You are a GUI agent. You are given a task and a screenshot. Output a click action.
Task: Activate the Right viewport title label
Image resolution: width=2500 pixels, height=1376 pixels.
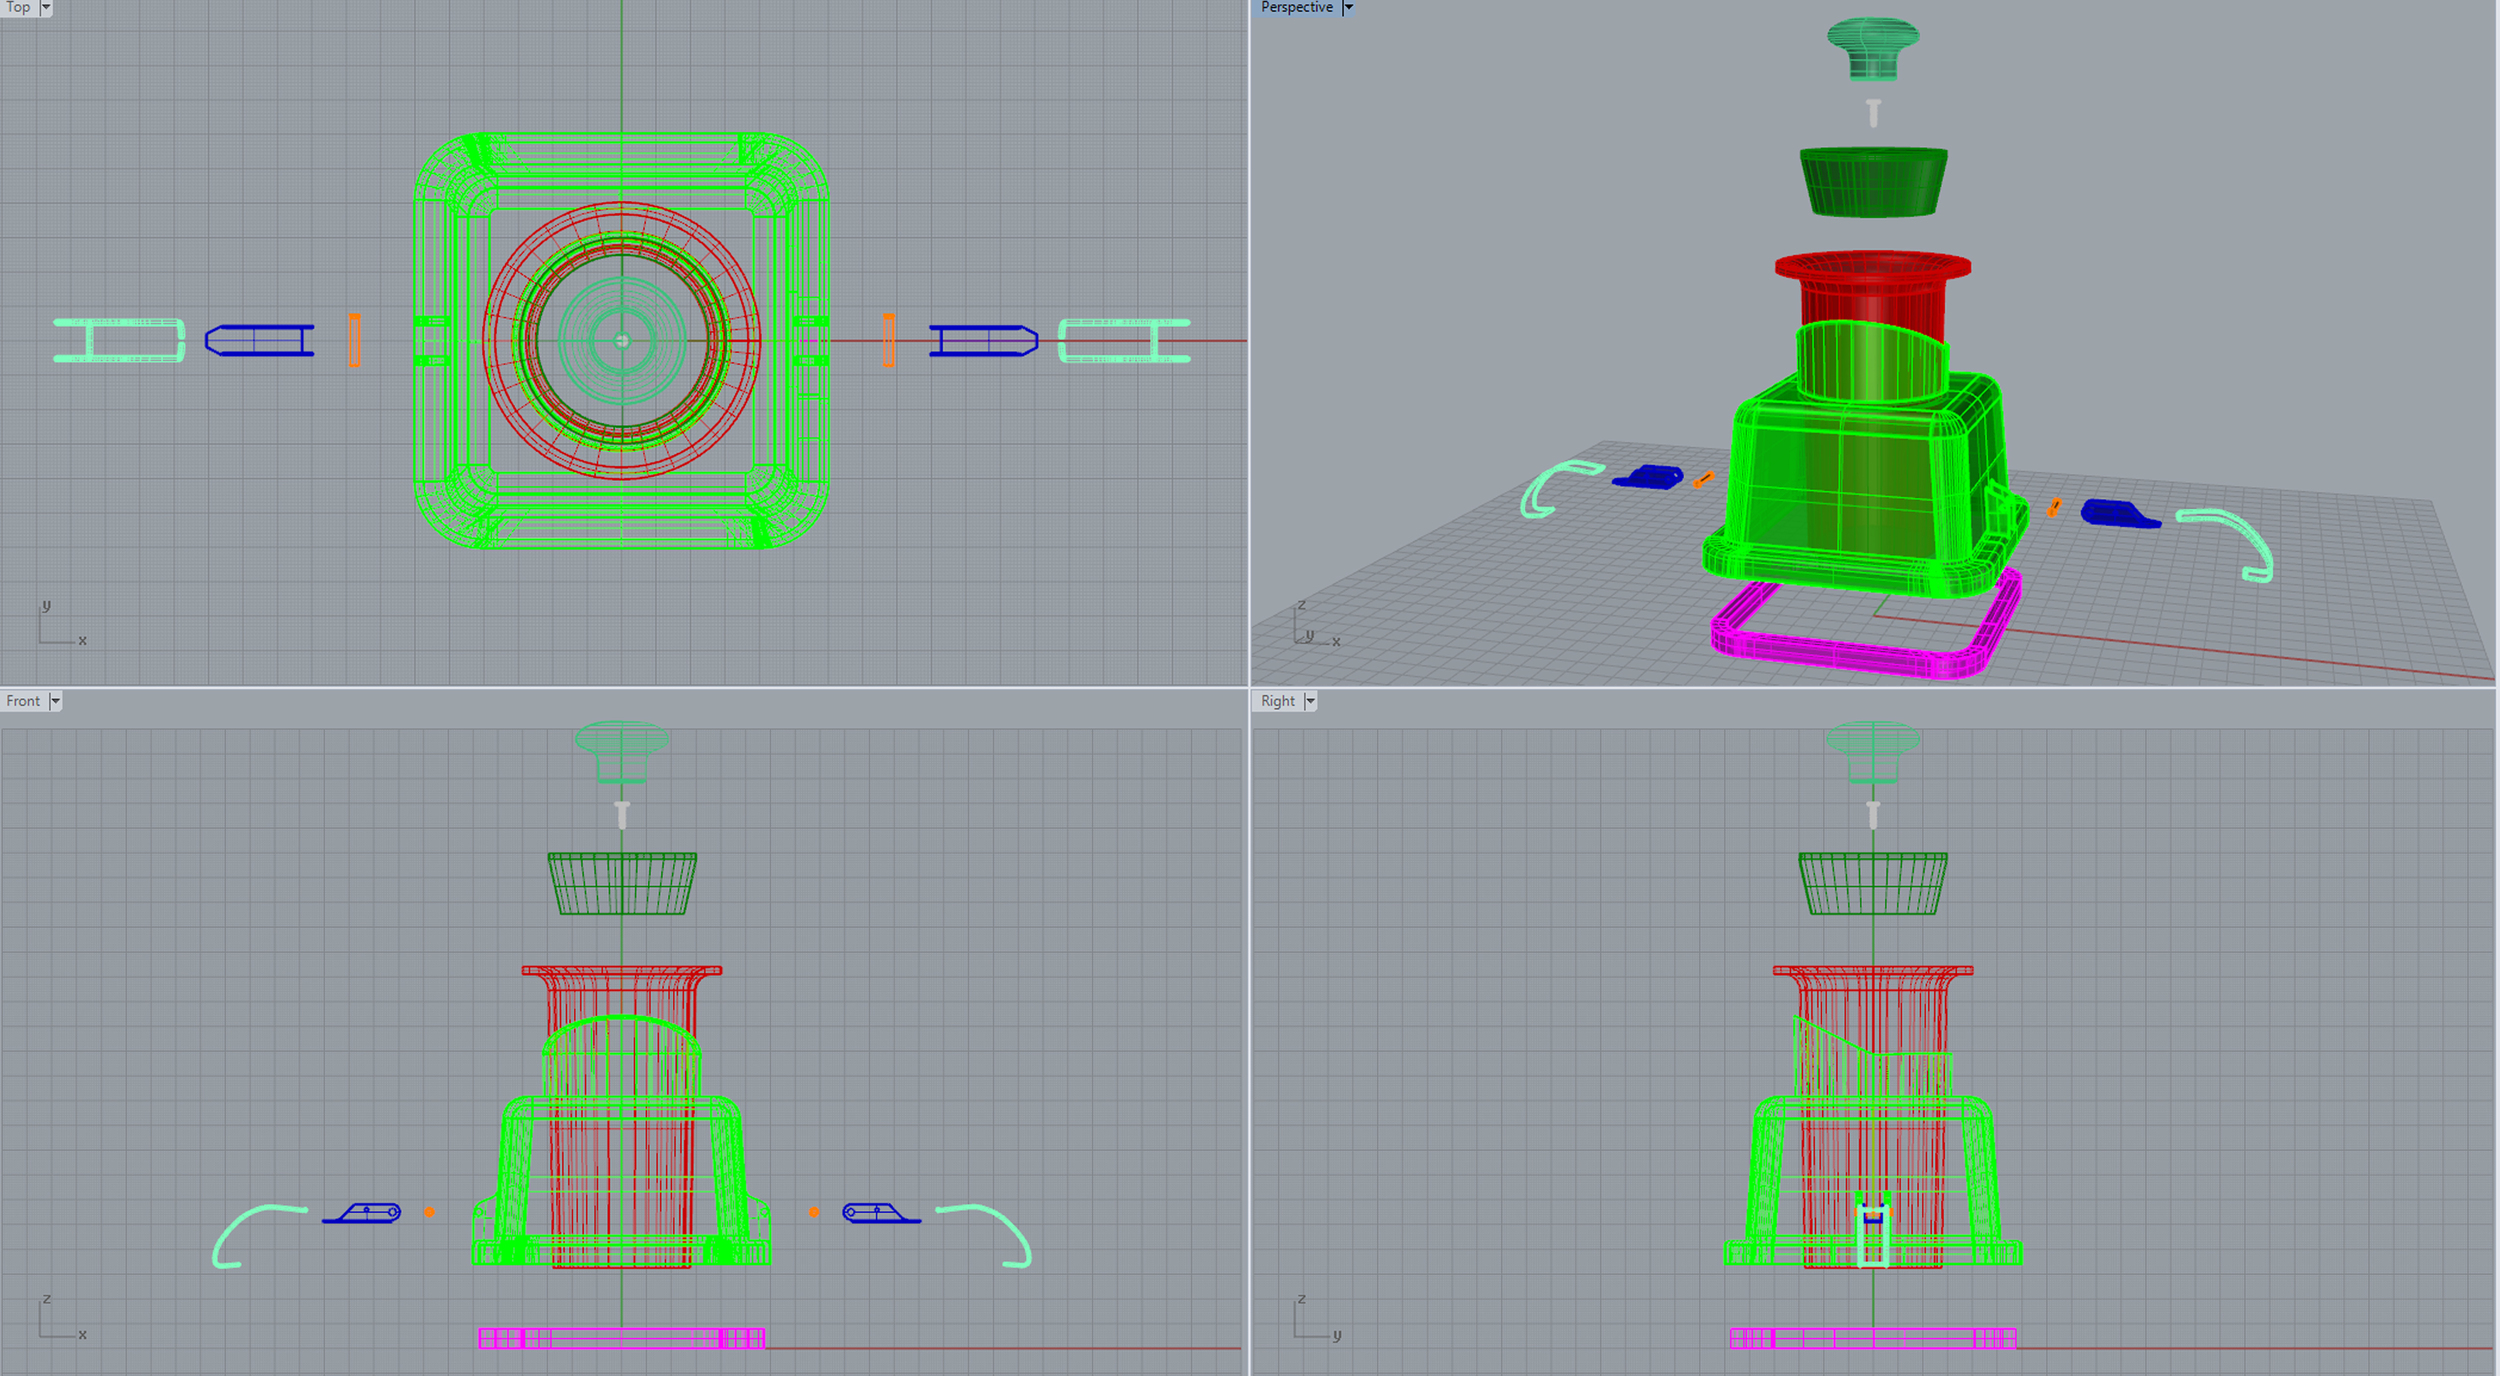[x=1278, y=701]
